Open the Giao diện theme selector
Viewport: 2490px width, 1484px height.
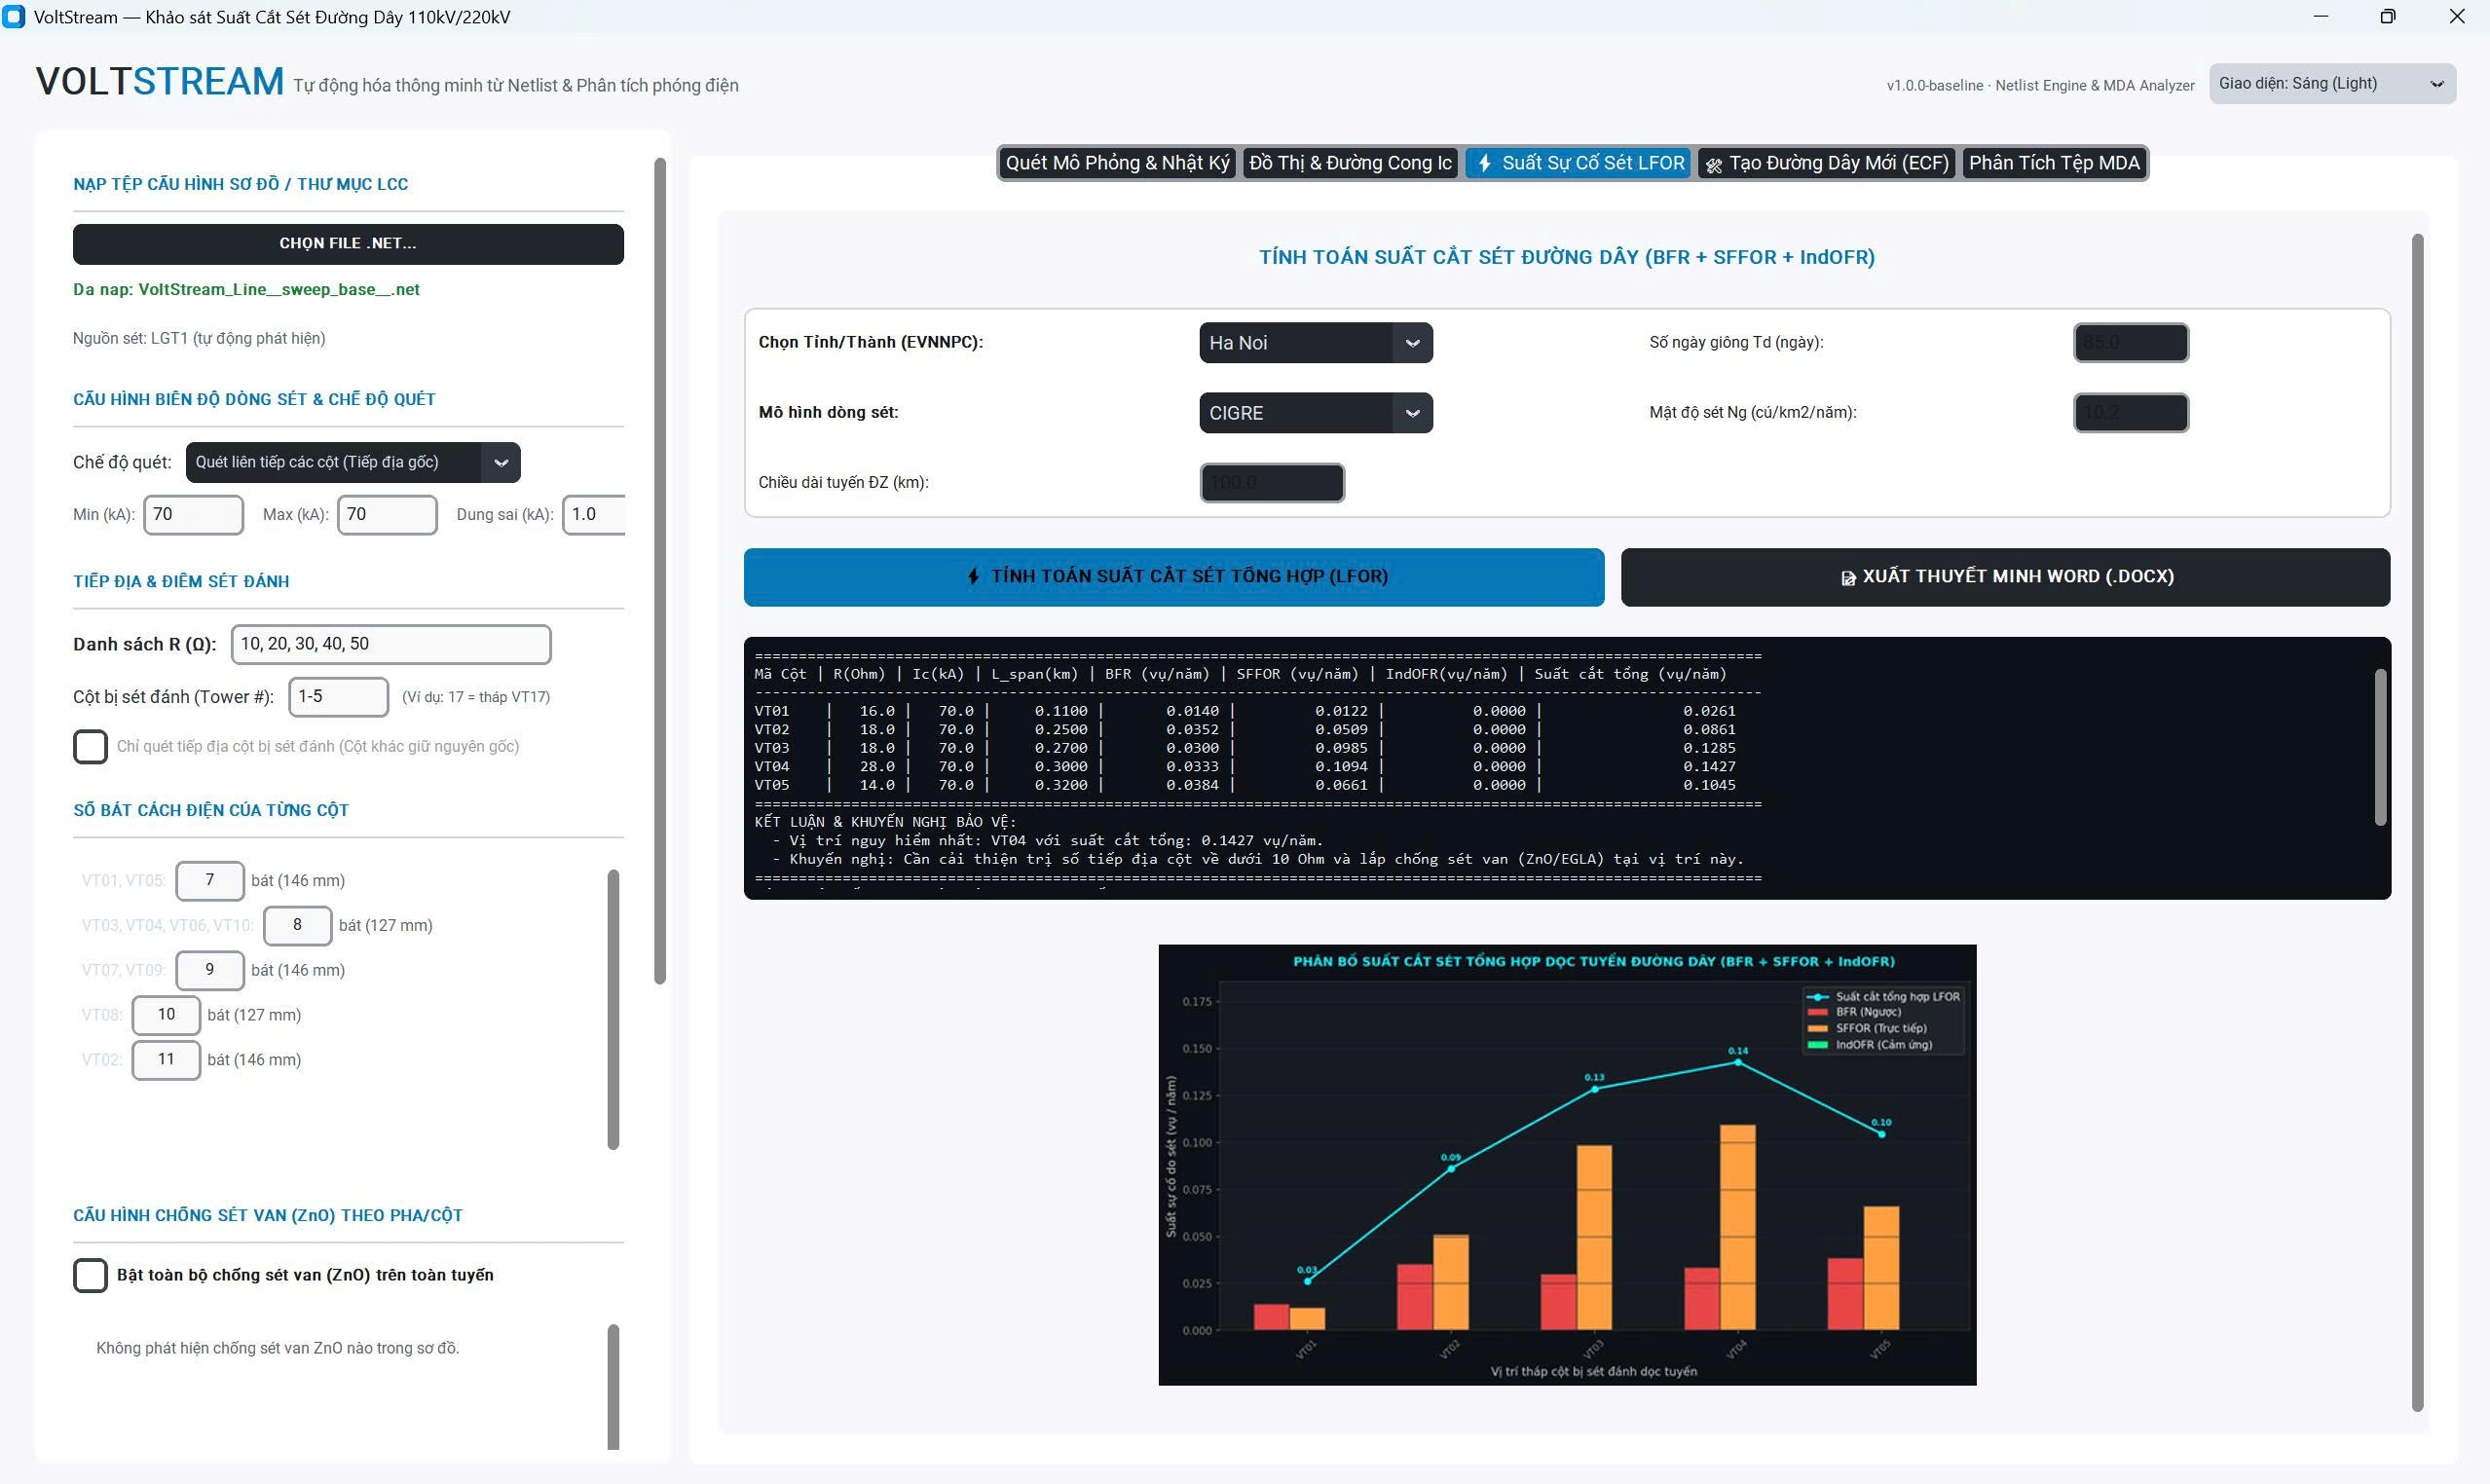tap(2332, 84)
